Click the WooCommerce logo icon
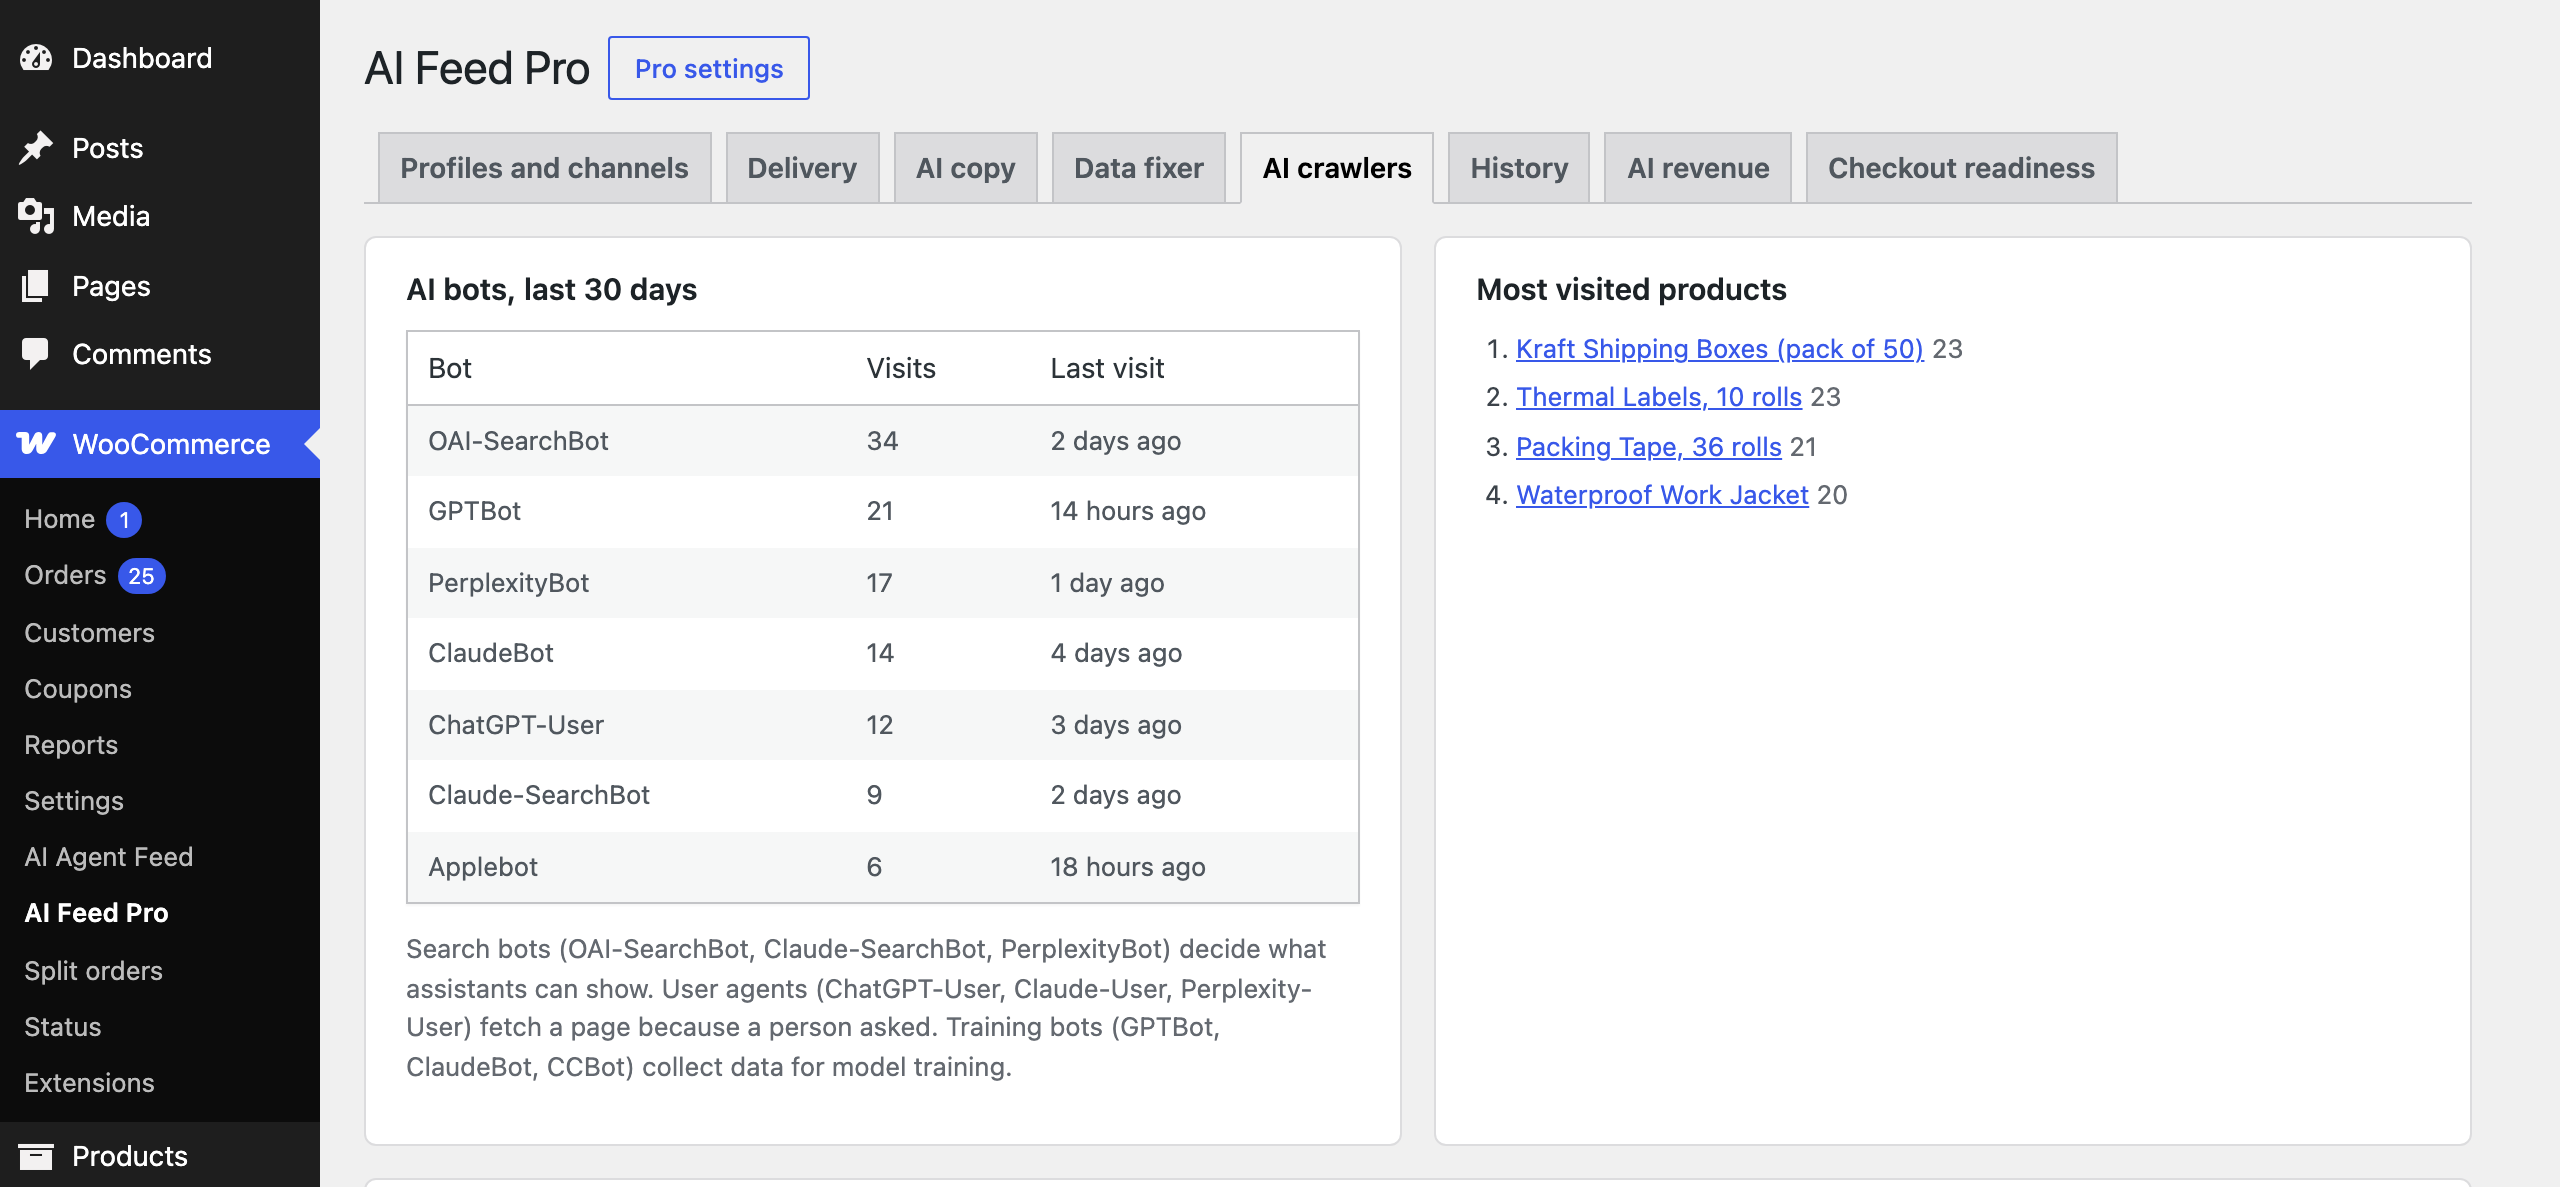Viewport: 2560px width, 1187px height. pyautogui.click(x=37, y=444)
